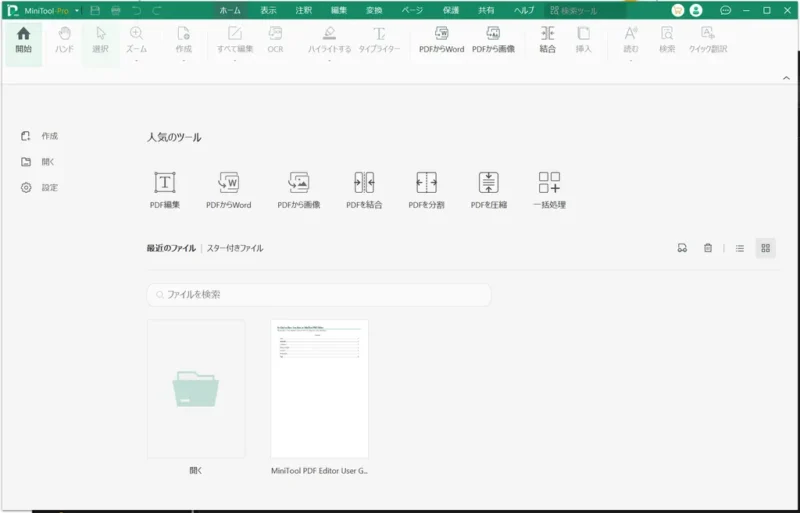Click the 作成 create icon in ribbon
Screen dimensions: 800x513
coord(184,40)
